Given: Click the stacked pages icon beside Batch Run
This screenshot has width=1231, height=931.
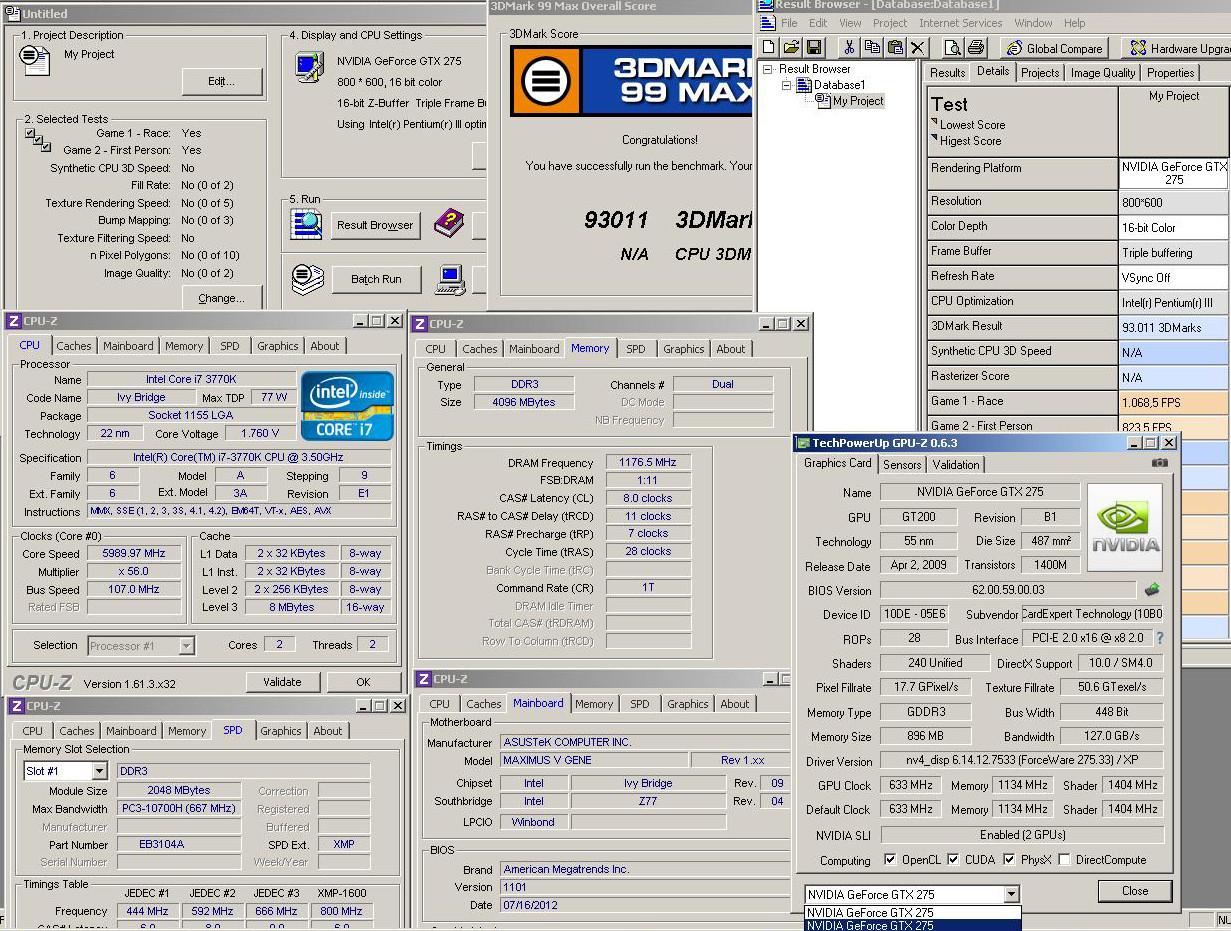Looking at the screenshot, I should (307, 279).
